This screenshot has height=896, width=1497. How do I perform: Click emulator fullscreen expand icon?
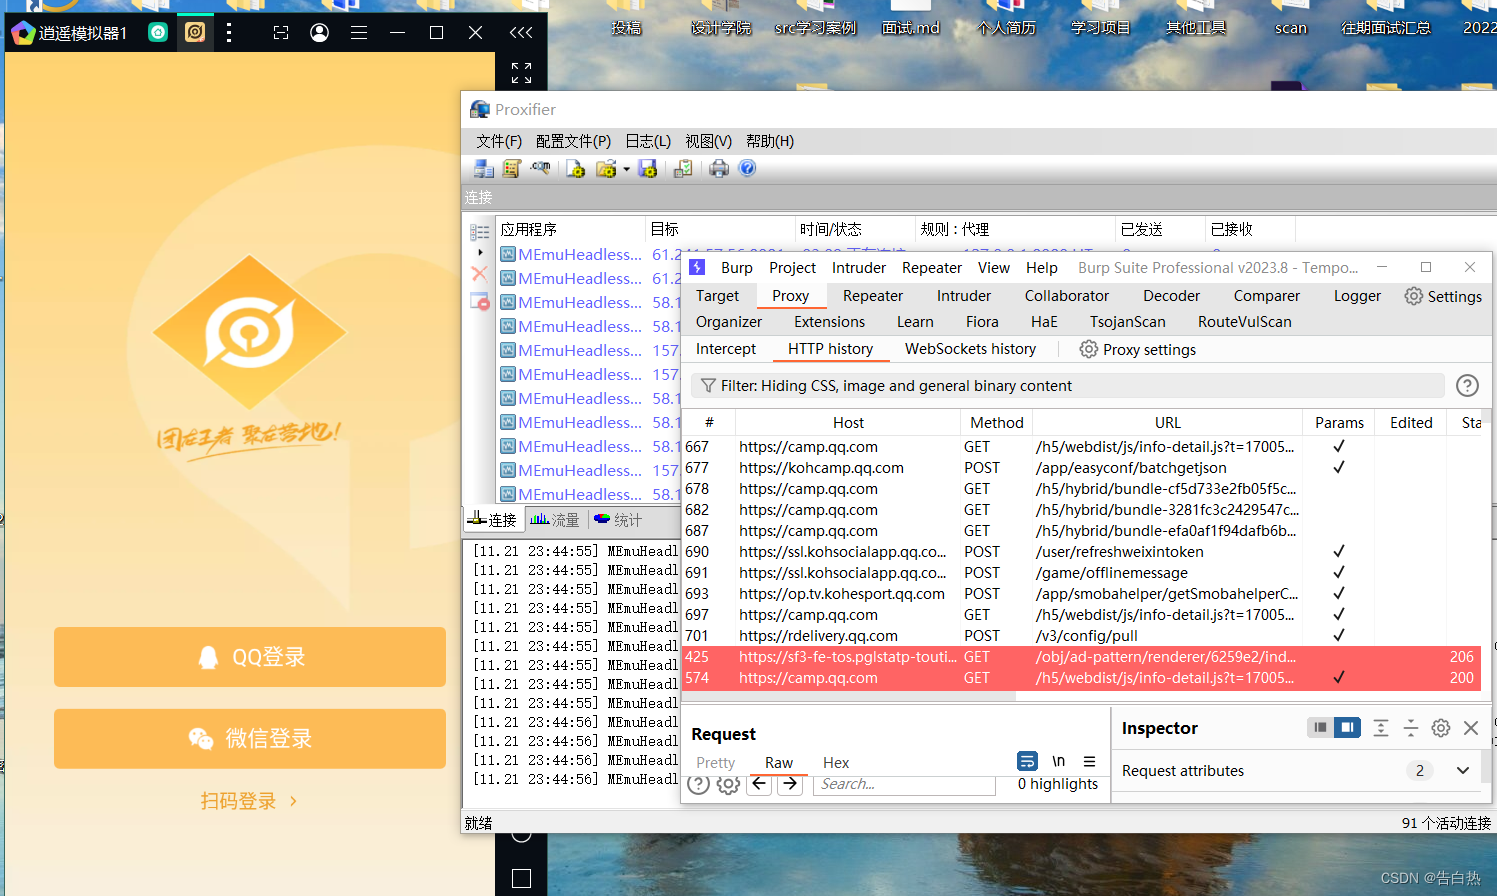coord(521,73)
